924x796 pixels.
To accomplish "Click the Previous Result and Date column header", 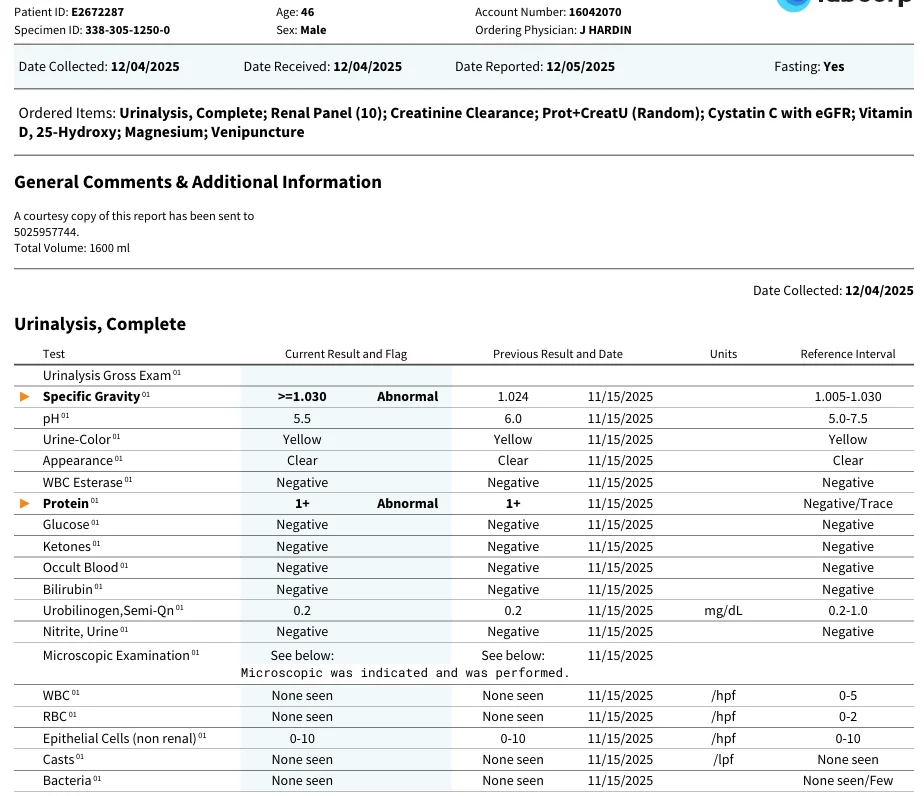I will point(557,354).
